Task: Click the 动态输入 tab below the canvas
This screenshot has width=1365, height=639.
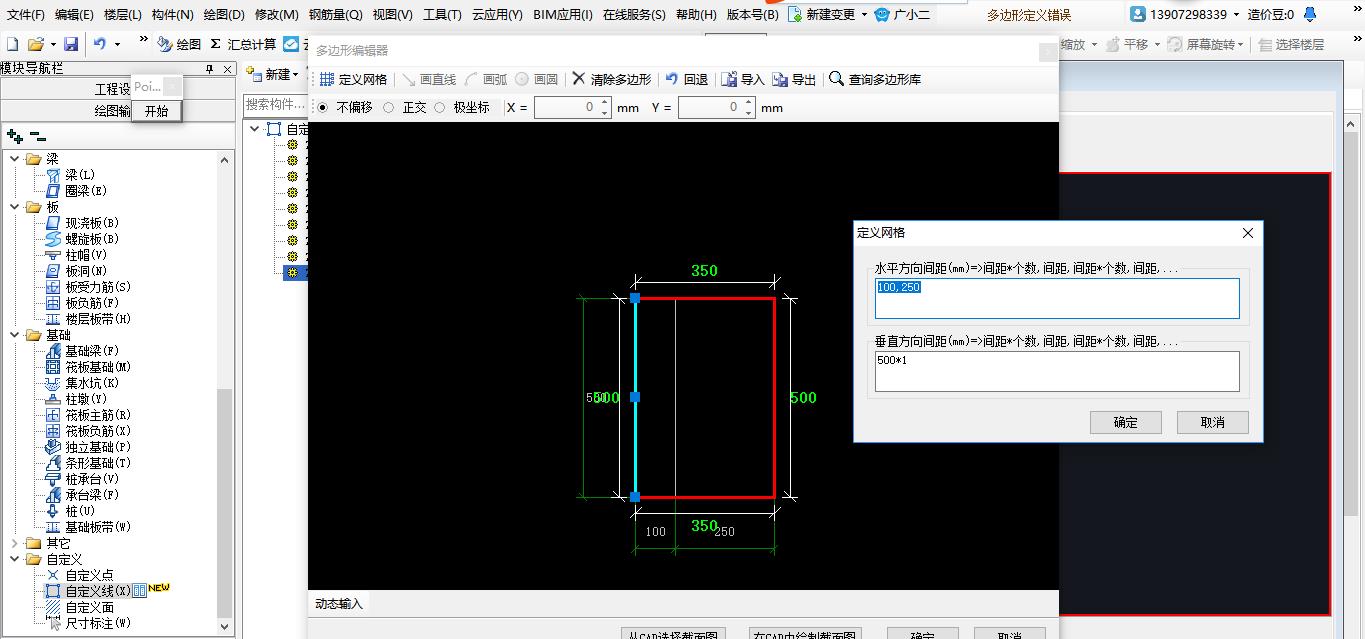Action: 339,603
